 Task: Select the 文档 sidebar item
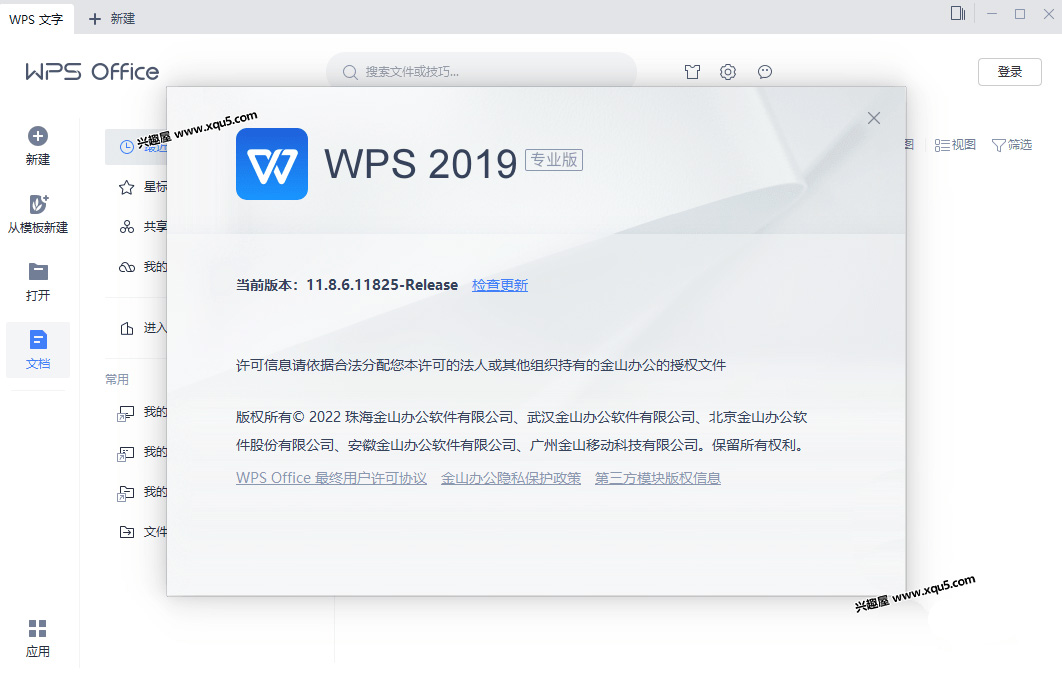(38, 350)
